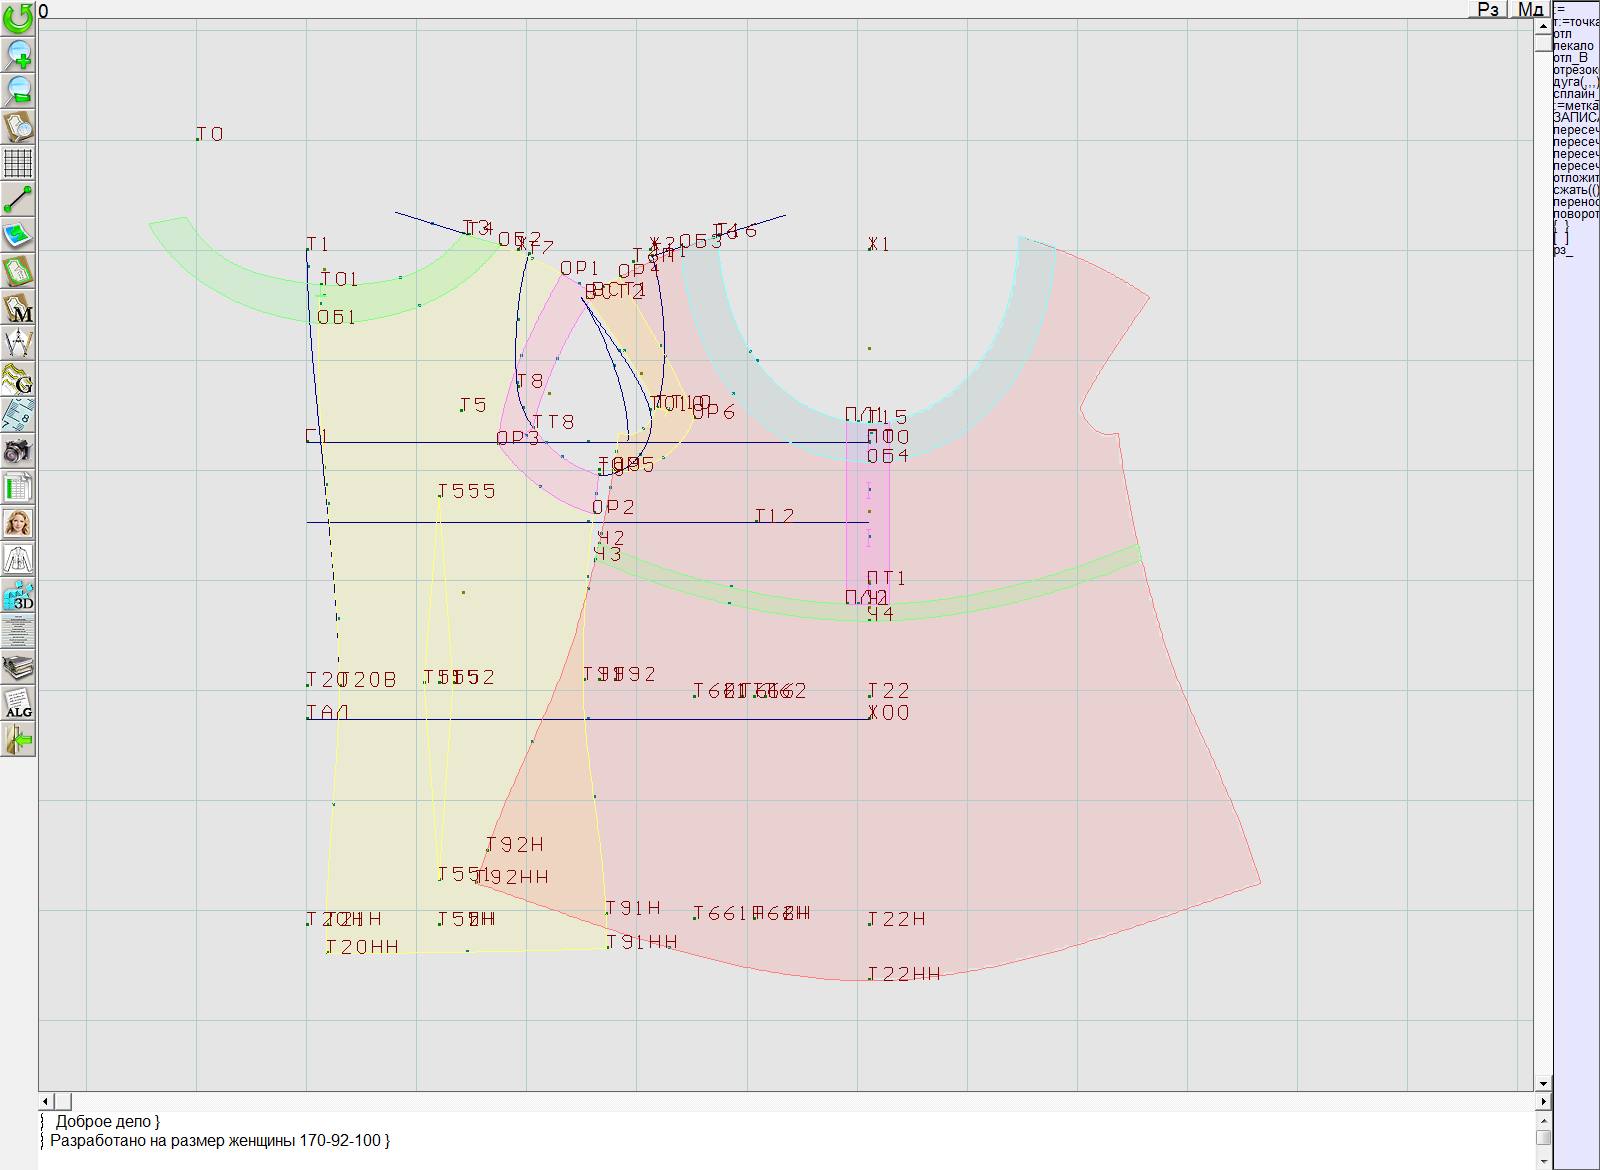The width and height of the screenshot is (1600, 1170).
Task: Click the horizontal scrollbar left arrow
Action: pyautogui.click(x=46, y=1101)
